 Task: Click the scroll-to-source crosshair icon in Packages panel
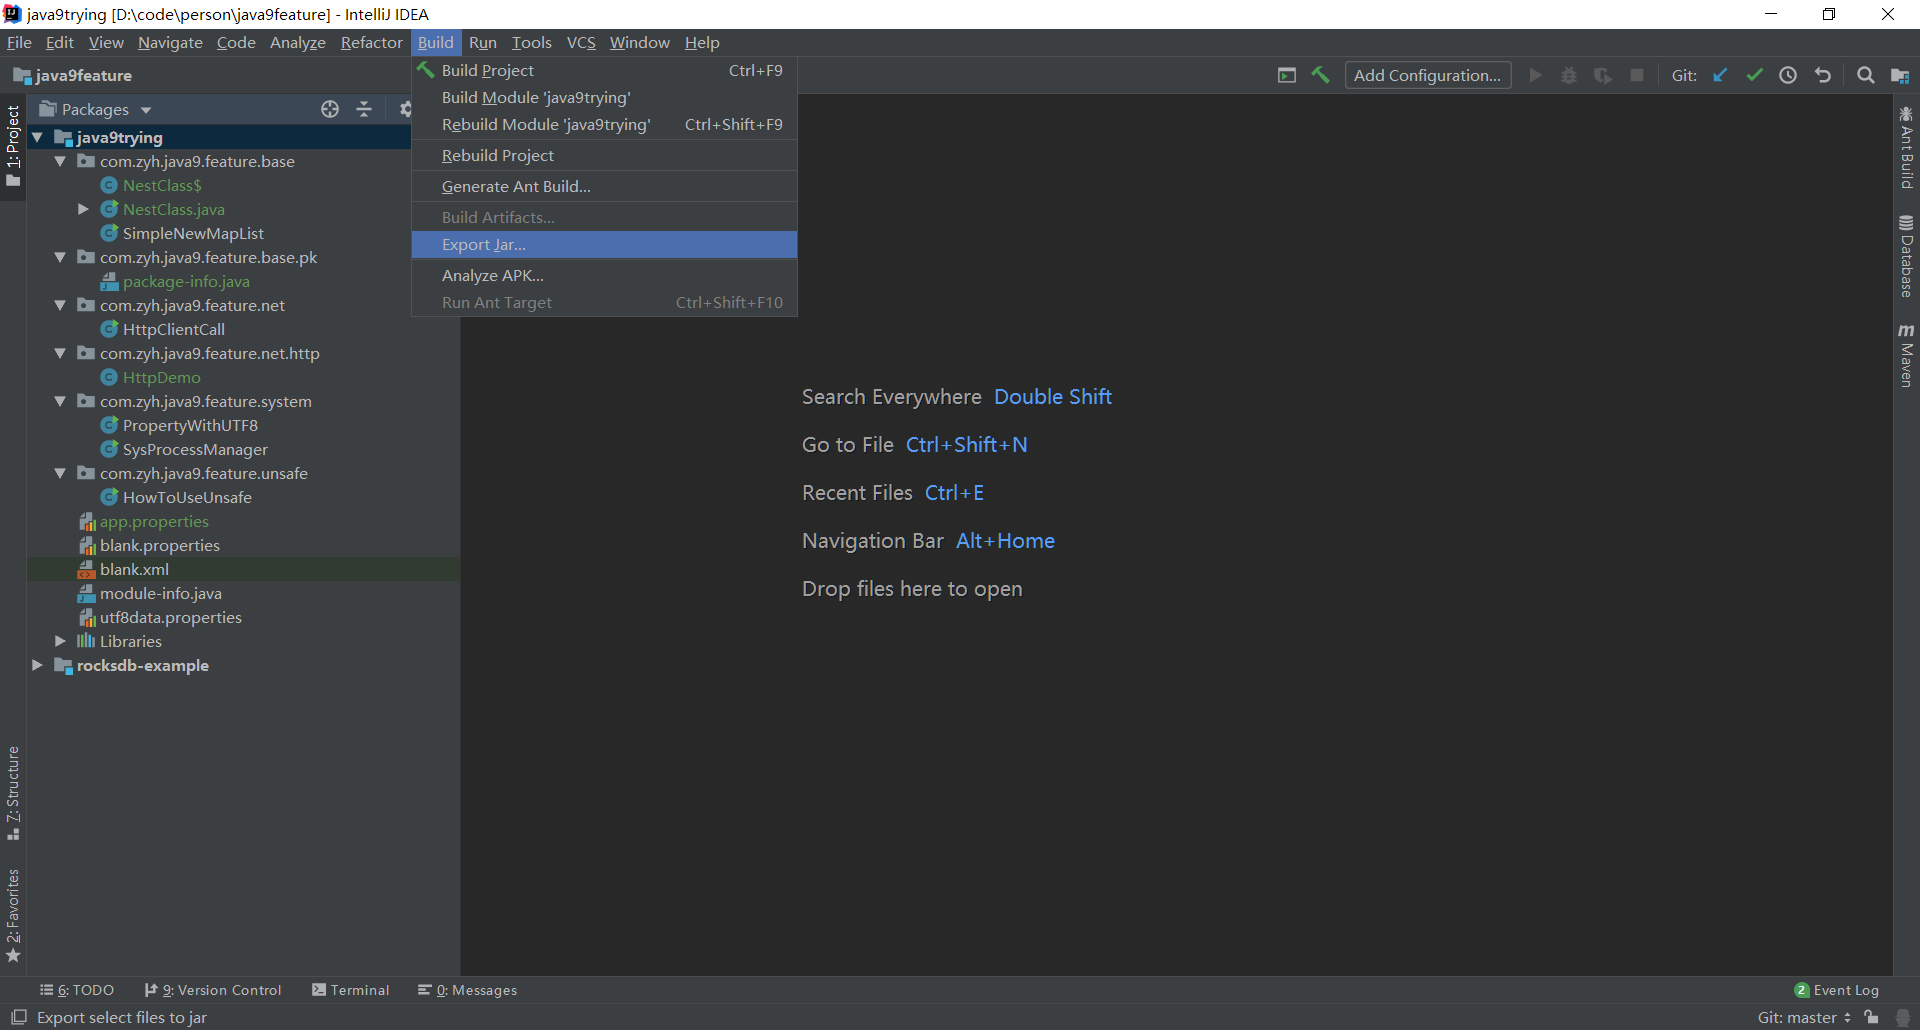pyautogui.click(x=330, y=109)
